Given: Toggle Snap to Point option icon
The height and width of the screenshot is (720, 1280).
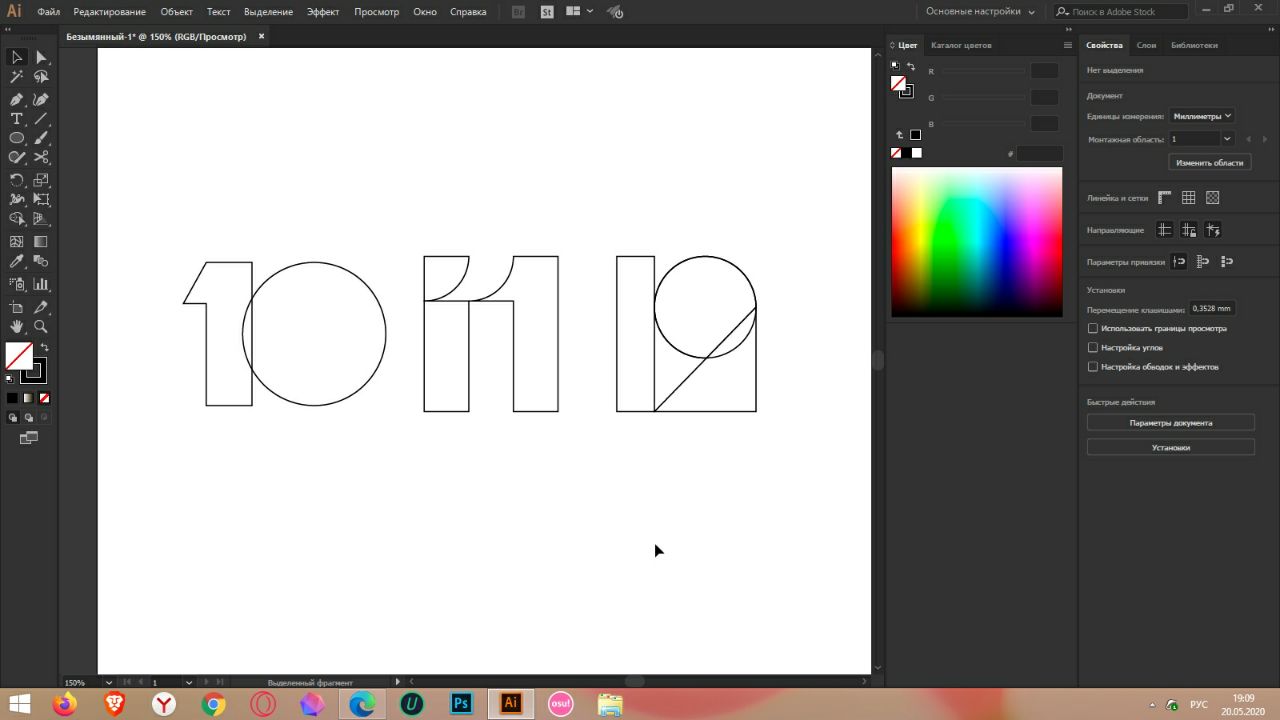Looking at the screenshot, I should (1179, 262).
